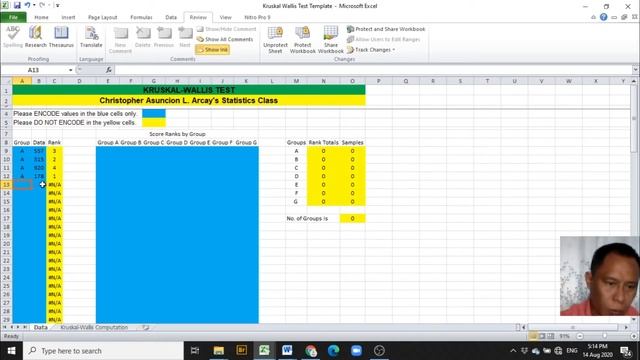This screenshot has width=640, height=360.
Task: Go to Next comment
Action: pyautogui.click(x=185, y=37)
